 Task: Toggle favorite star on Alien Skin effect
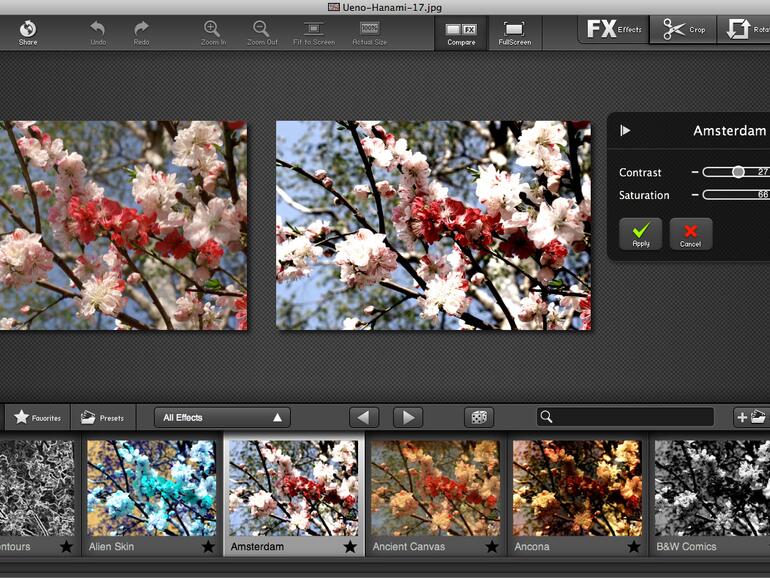[209, 547]
